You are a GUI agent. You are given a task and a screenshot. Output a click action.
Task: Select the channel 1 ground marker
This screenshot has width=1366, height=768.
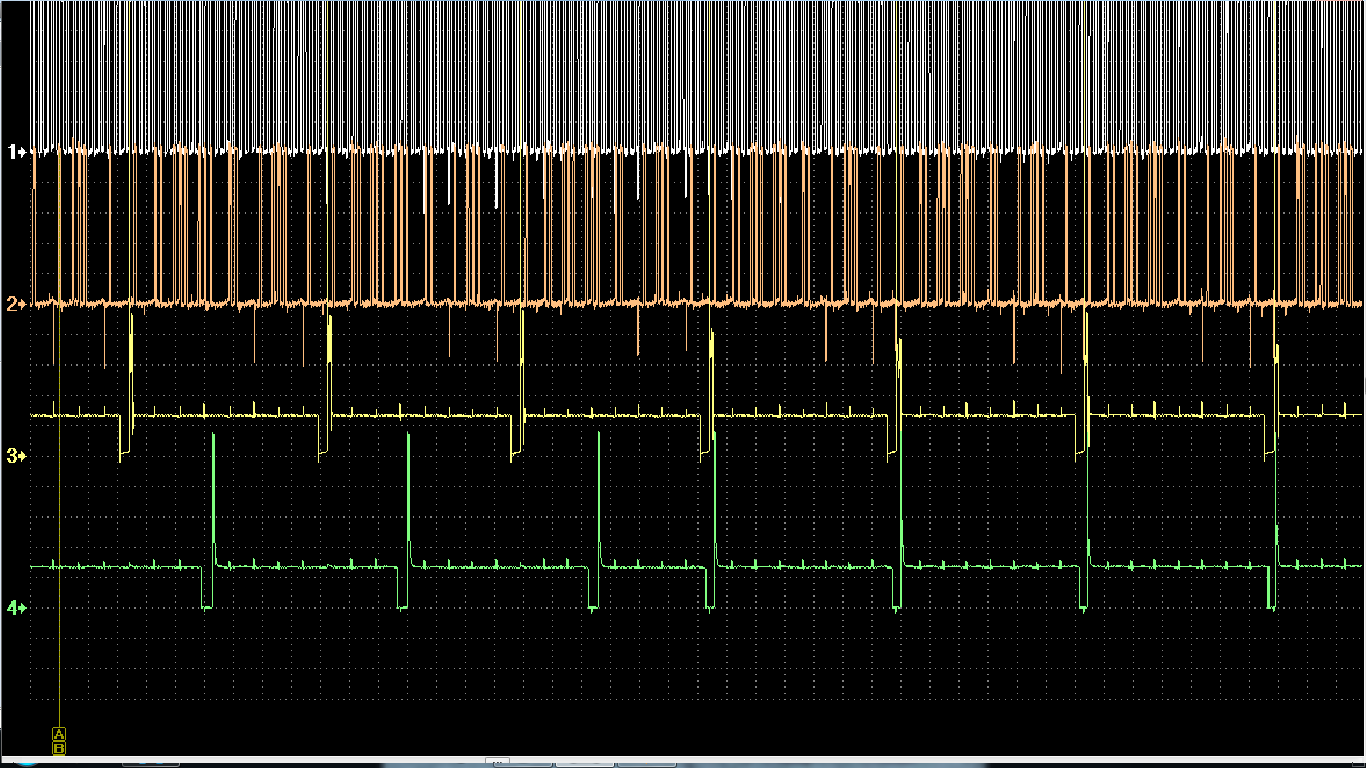[x=15, y=152]
